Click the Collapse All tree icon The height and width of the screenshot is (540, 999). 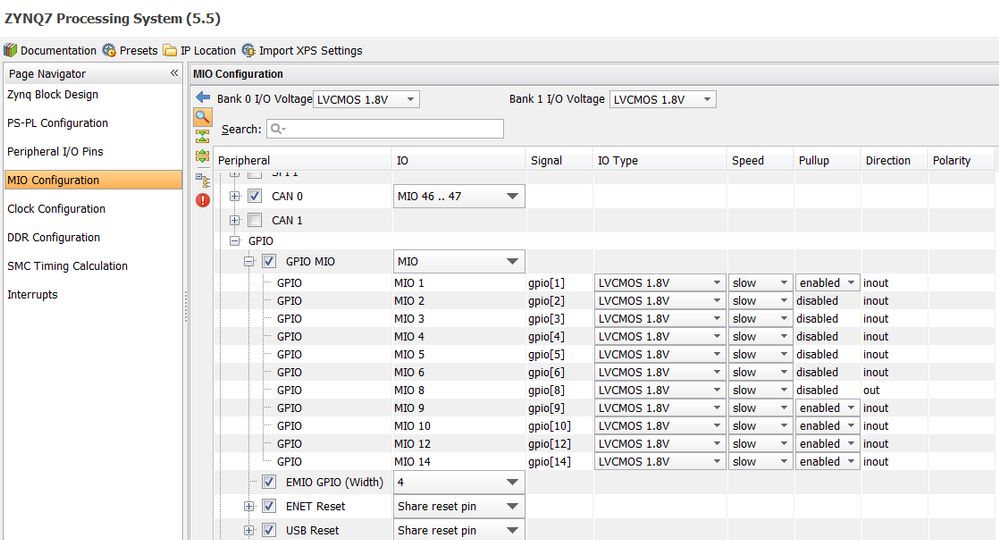tap(203, 136)
